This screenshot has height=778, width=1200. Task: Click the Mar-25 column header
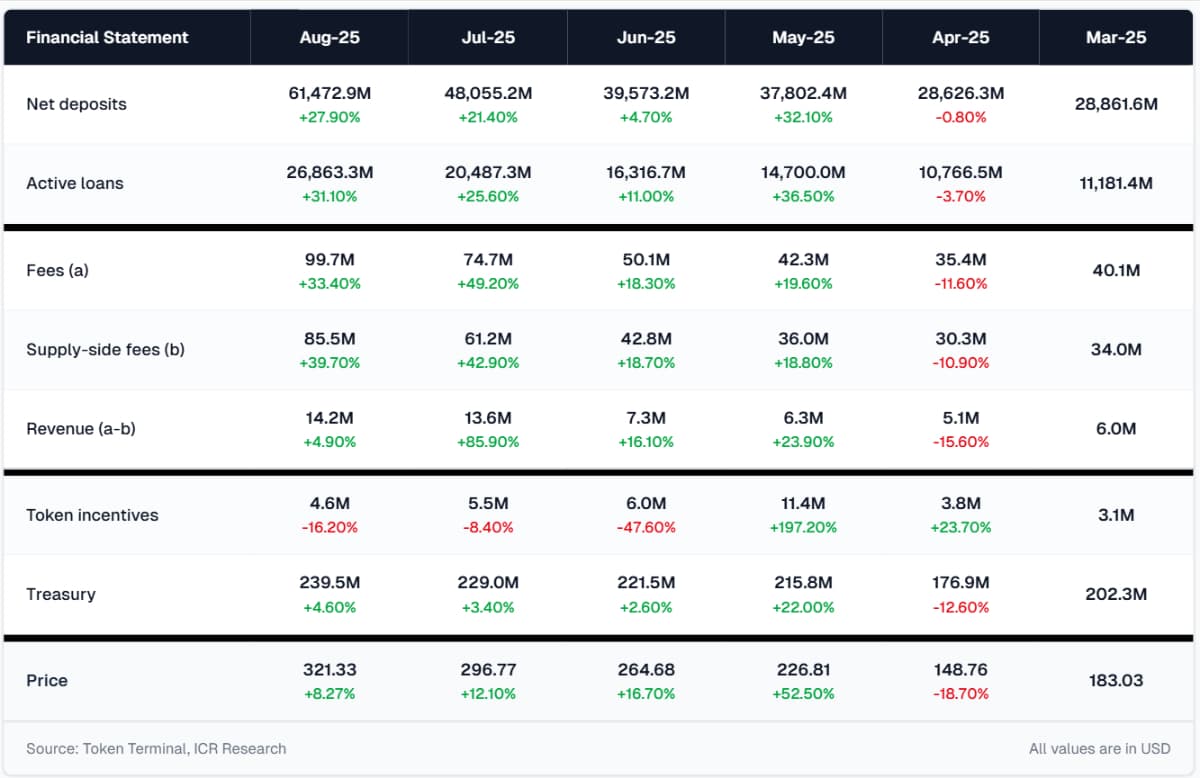pos(1116,37)
